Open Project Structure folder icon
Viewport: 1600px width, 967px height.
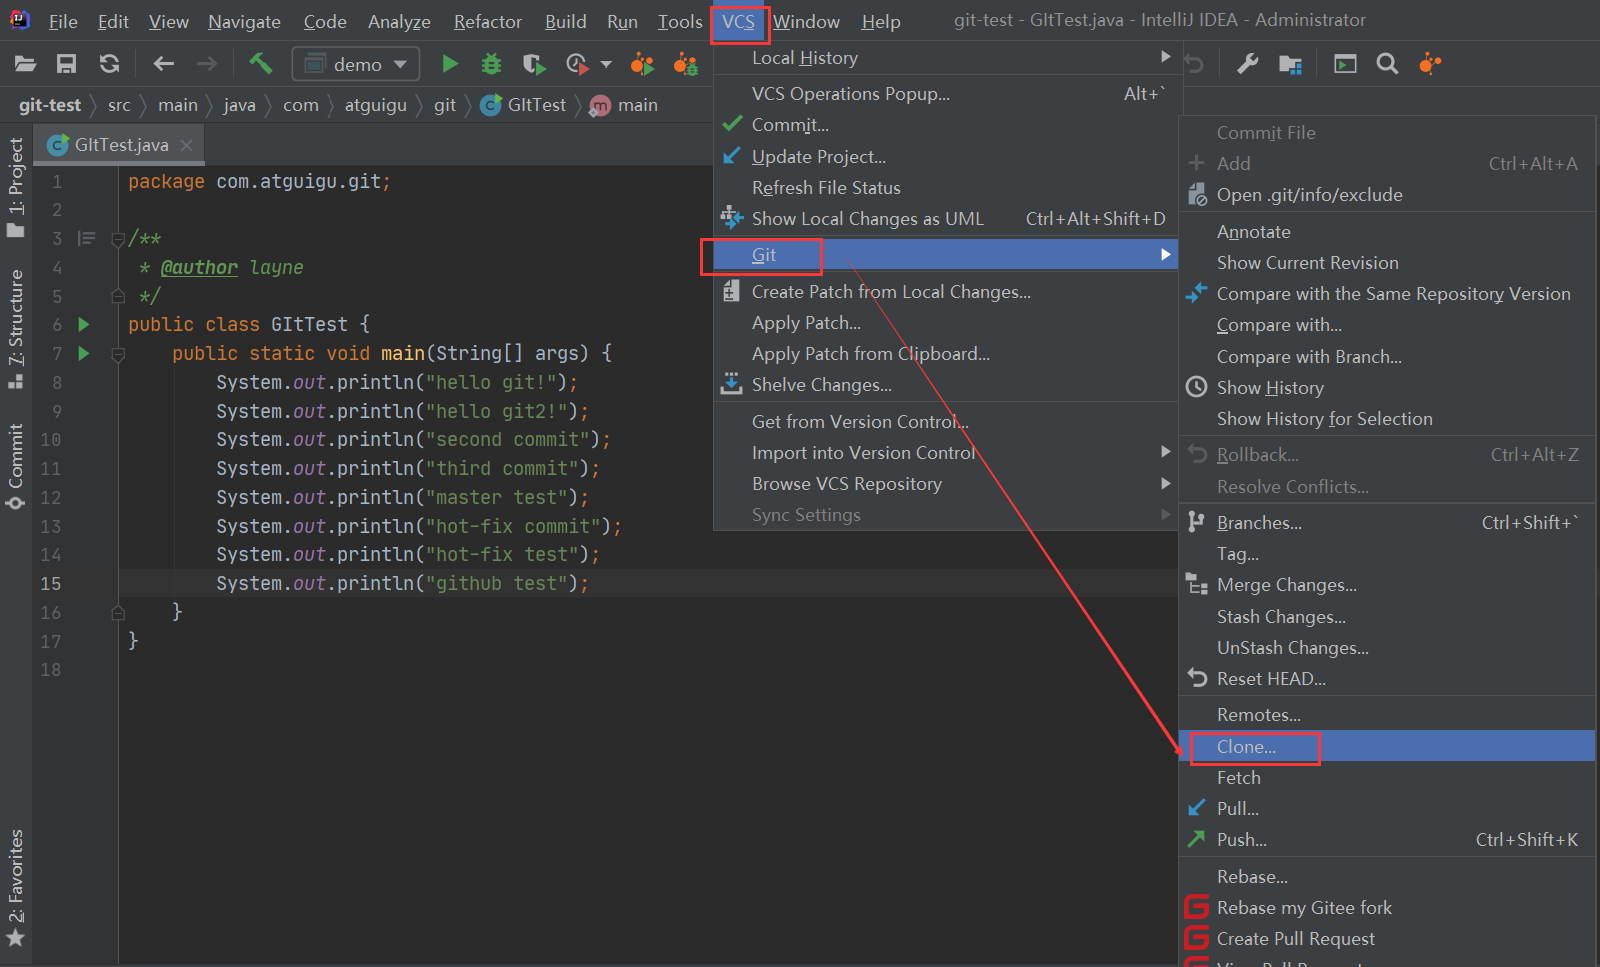1290,64
